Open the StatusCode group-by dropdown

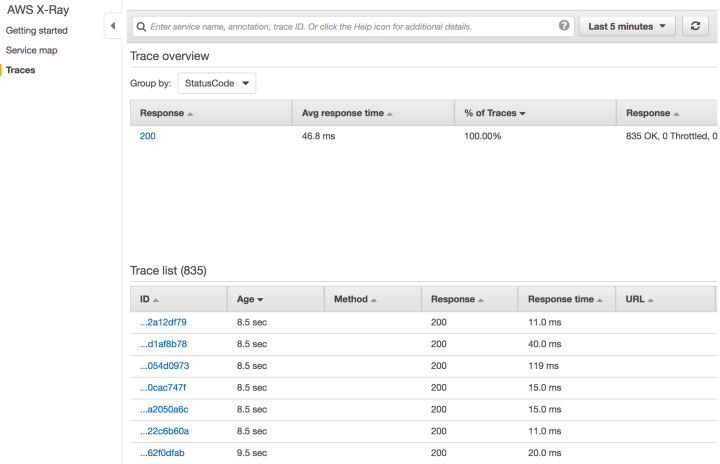point(217,83)
